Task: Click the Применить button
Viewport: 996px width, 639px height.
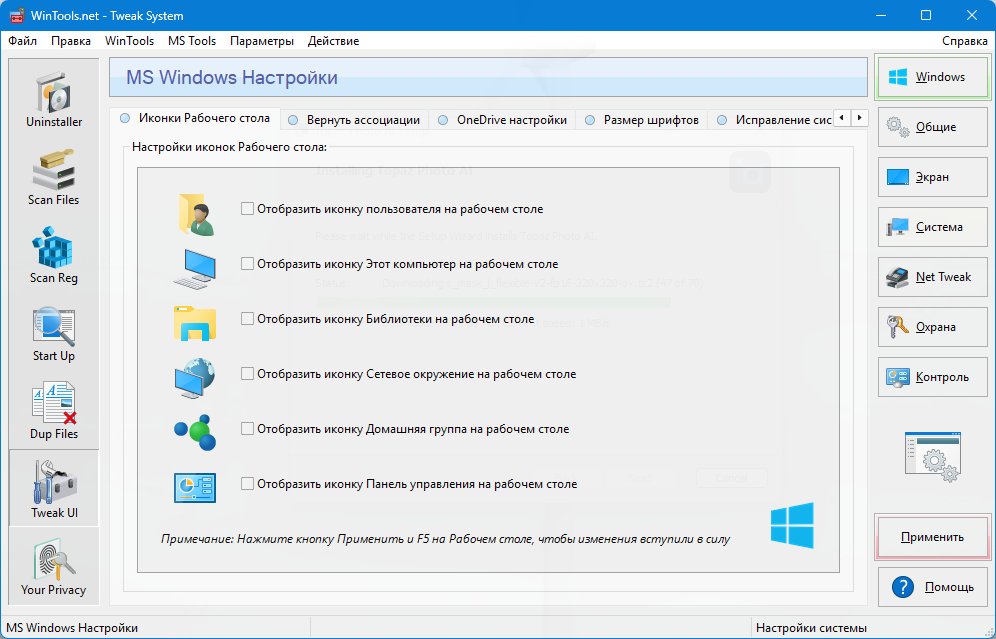Action: 932,537
